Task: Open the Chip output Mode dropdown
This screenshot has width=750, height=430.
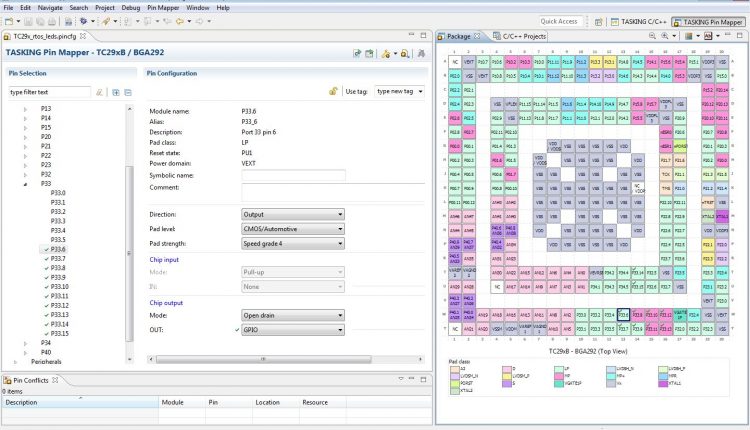Action: (293, 315)
